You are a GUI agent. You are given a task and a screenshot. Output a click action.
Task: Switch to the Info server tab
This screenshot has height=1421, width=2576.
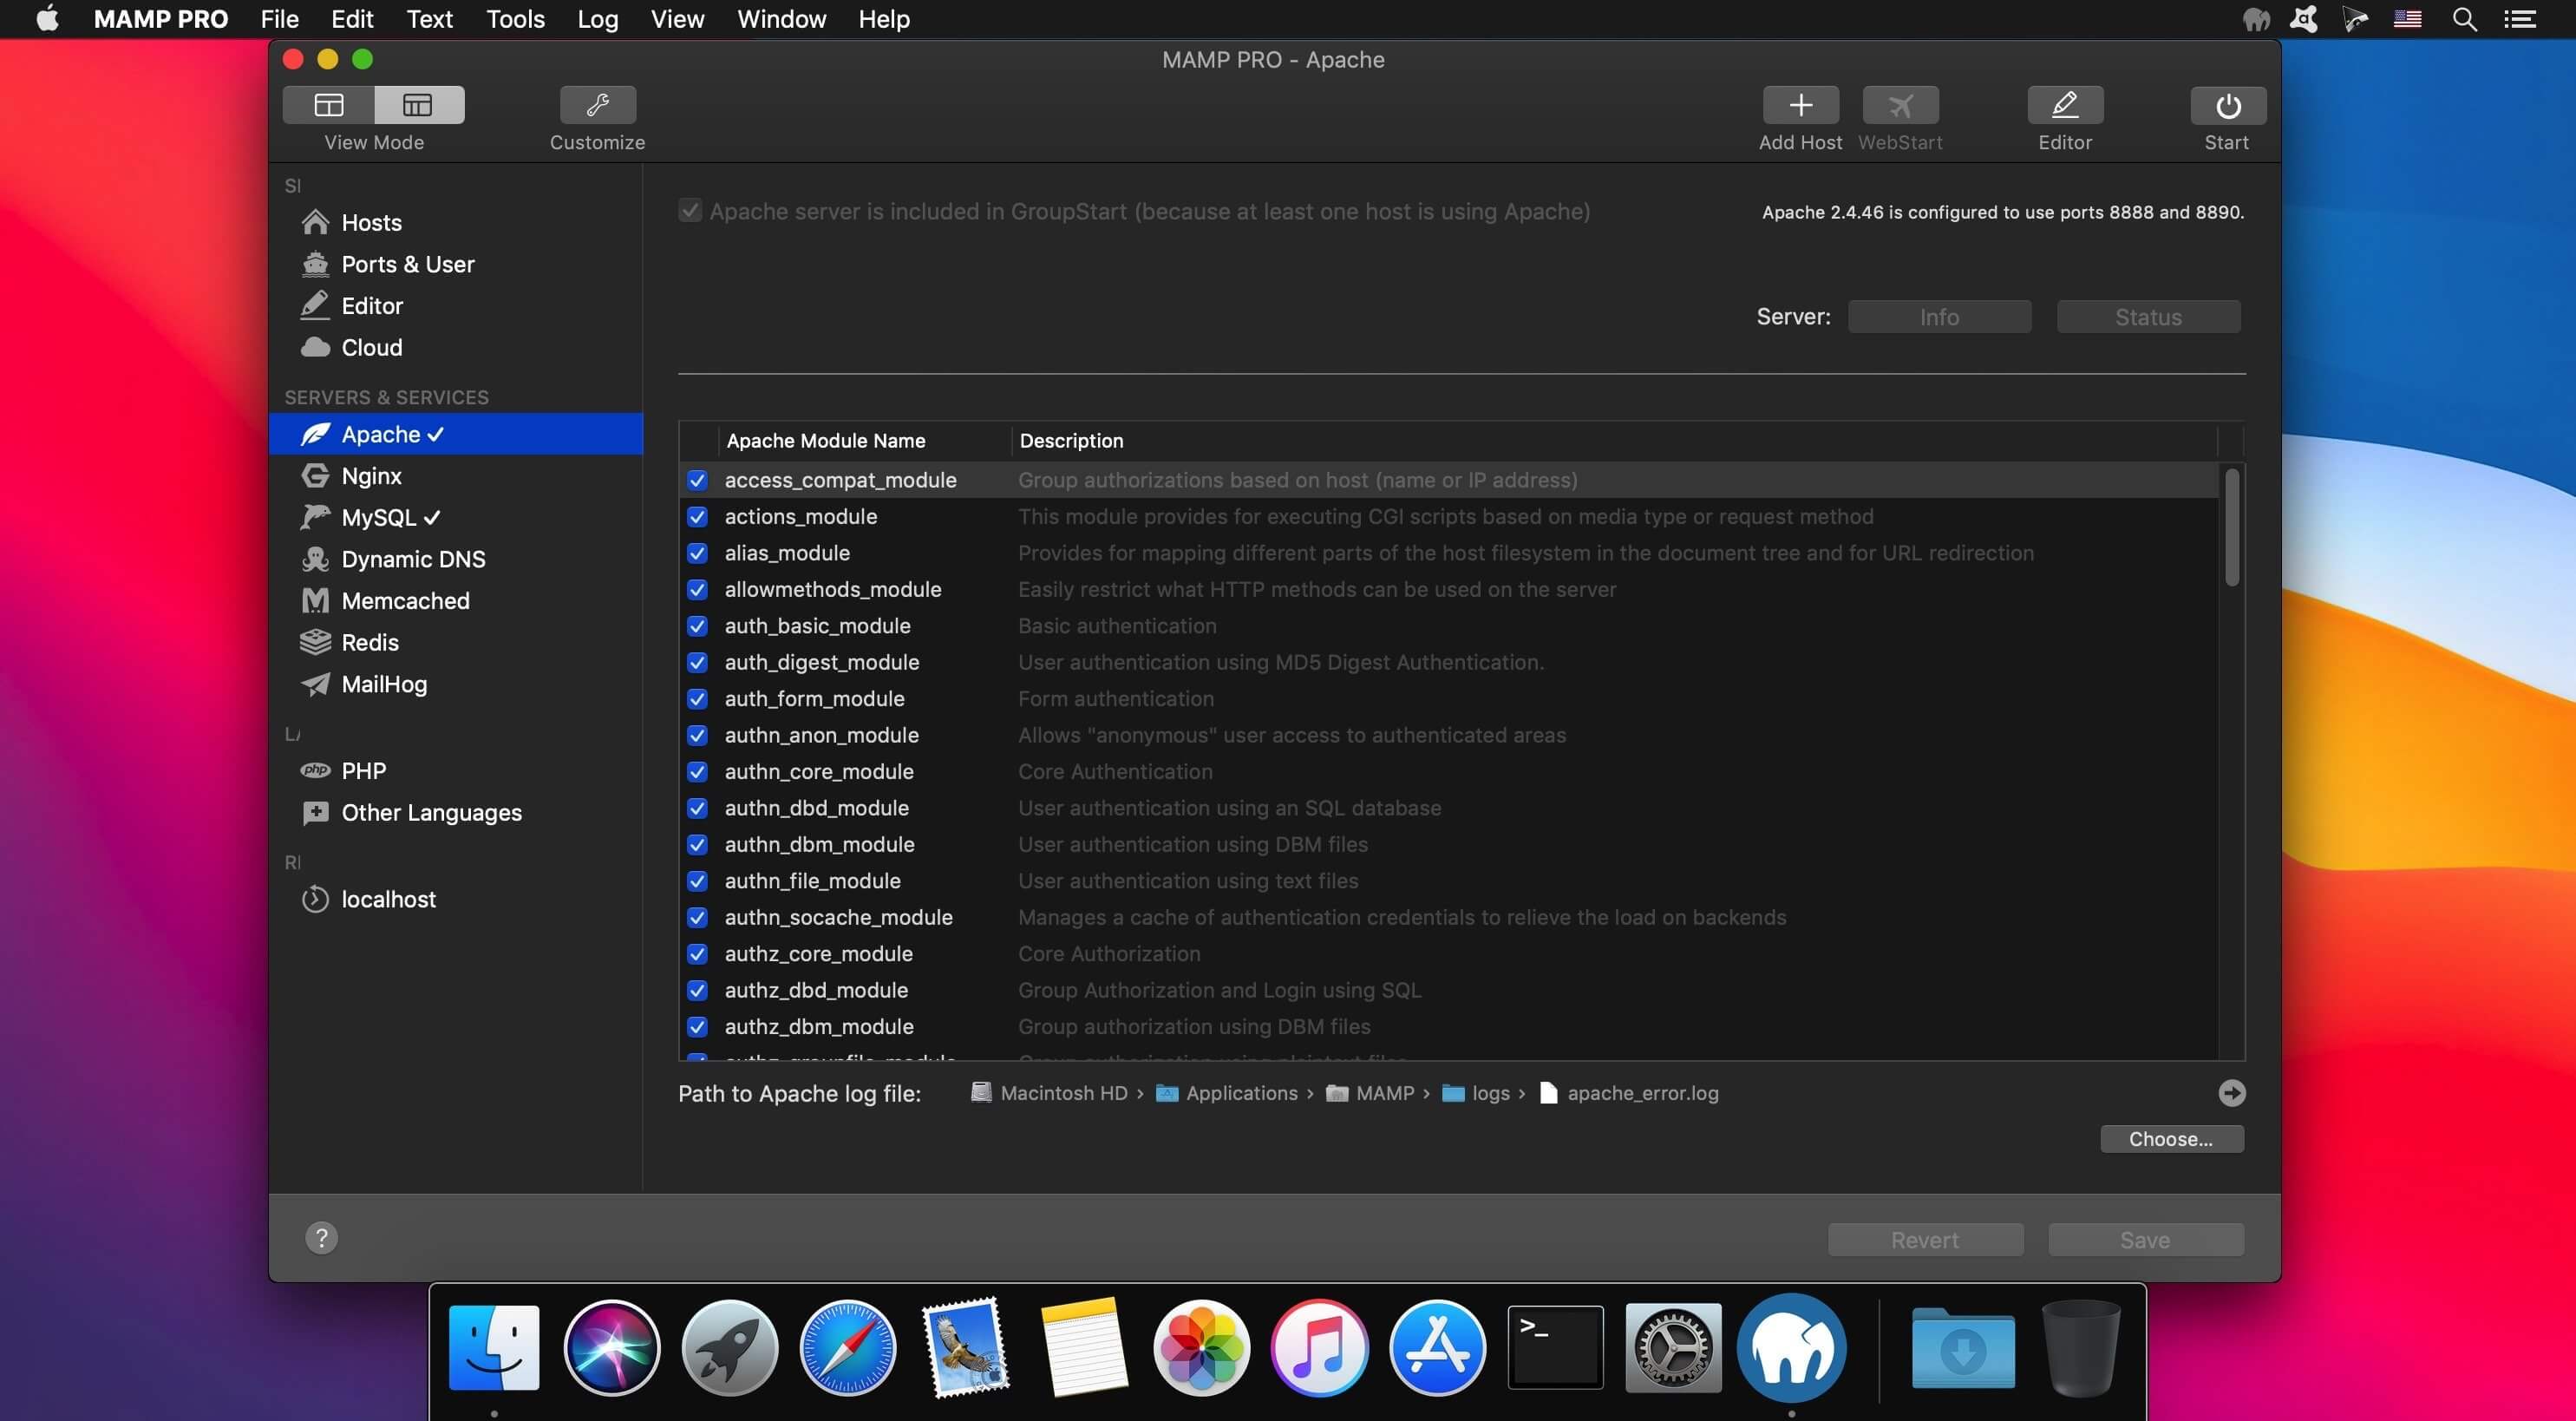pos(1938,317)
